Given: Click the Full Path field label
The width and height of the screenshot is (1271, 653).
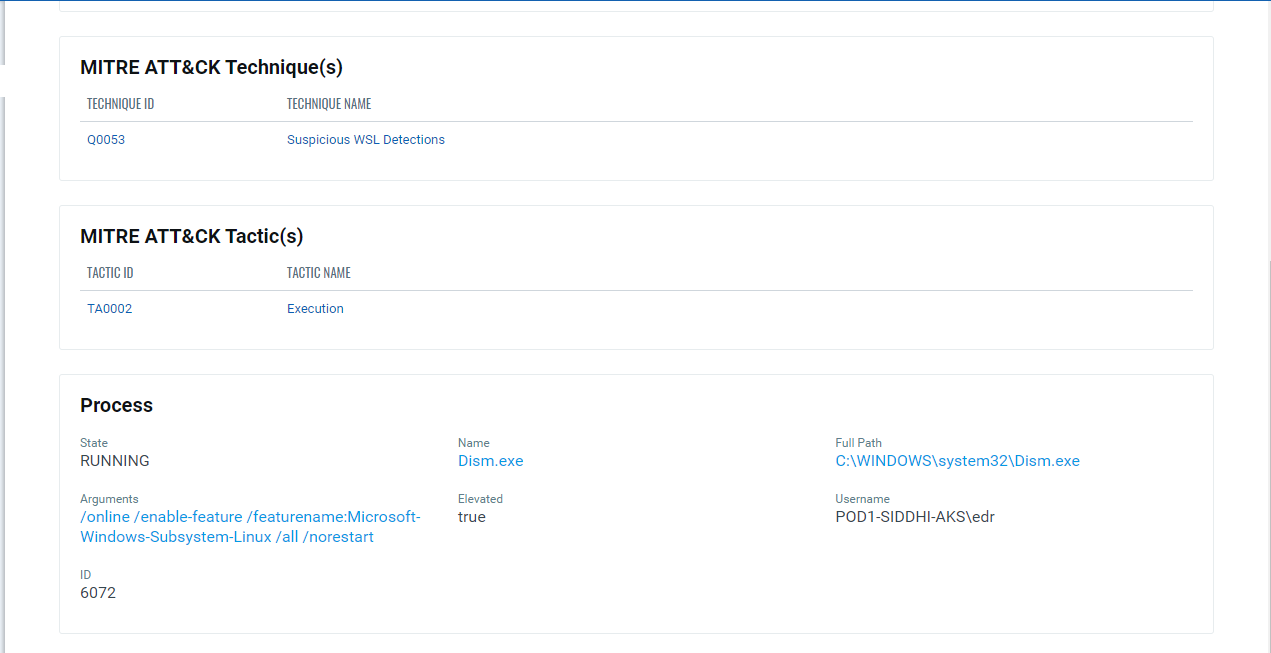Looking at the screenshot, I should pos(859,443).
